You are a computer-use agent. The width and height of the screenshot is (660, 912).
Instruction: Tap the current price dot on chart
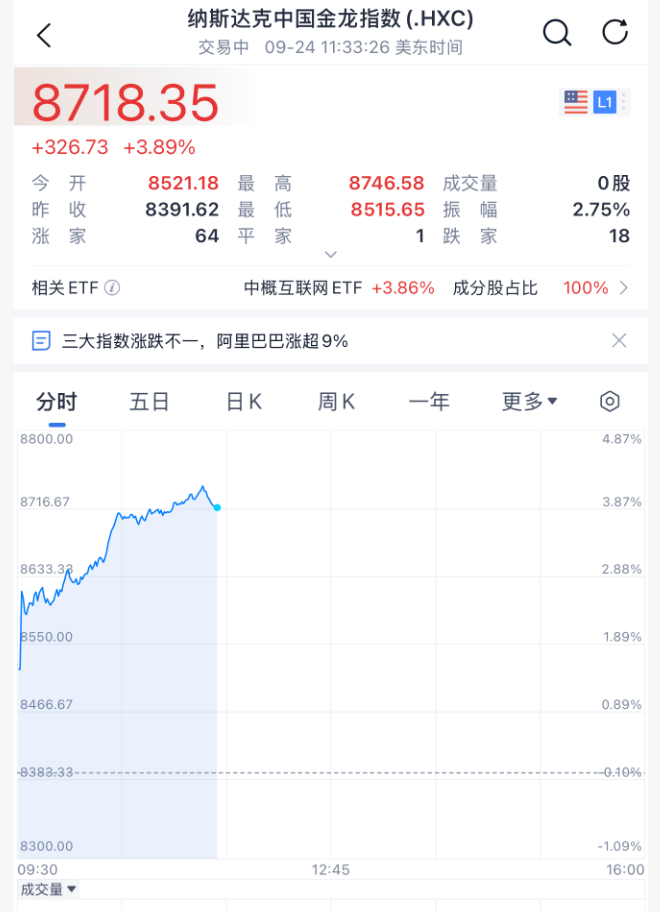[217, 508]
